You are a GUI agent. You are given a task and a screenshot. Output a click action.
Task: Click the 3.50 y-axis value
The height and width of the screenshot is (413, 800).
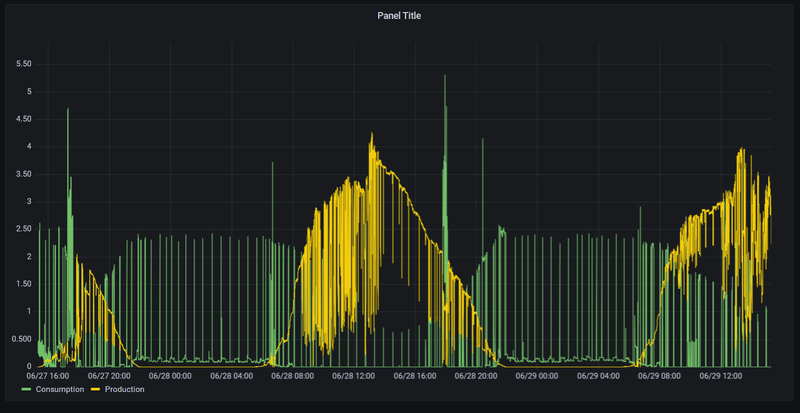coord(24,175)
